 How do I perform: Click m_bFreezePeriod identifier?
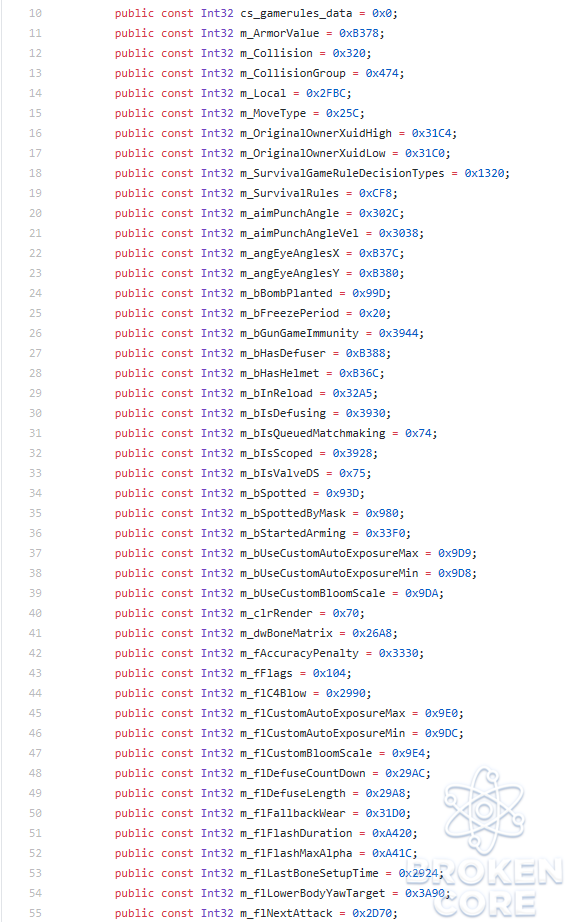(289, 313)
